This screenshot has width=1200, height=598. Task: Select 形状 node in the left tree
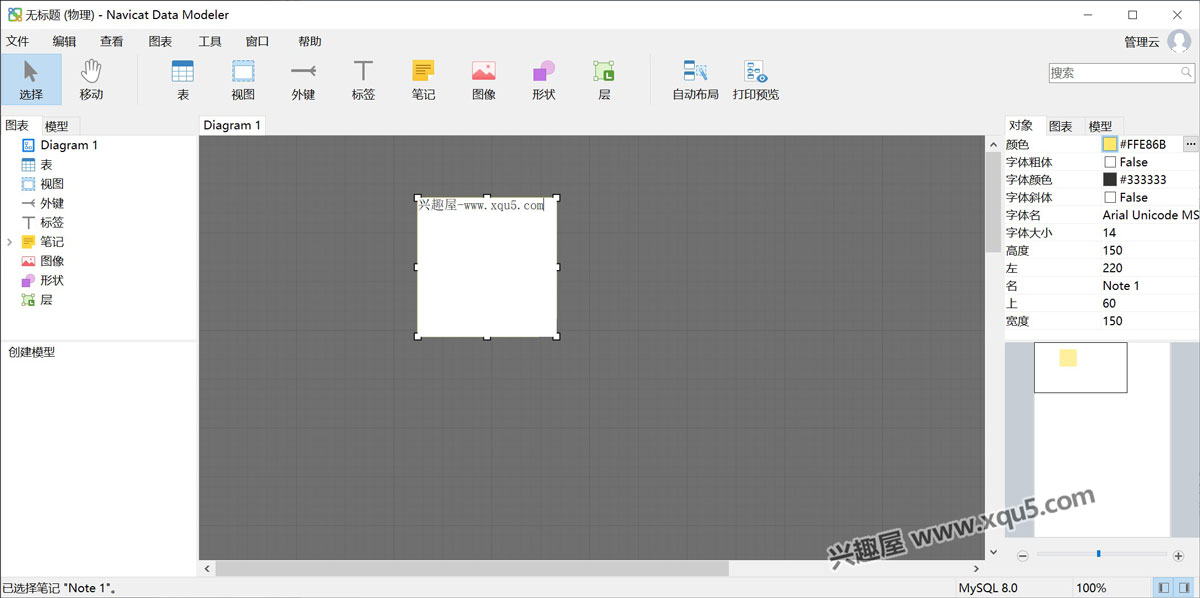(52, 280)
